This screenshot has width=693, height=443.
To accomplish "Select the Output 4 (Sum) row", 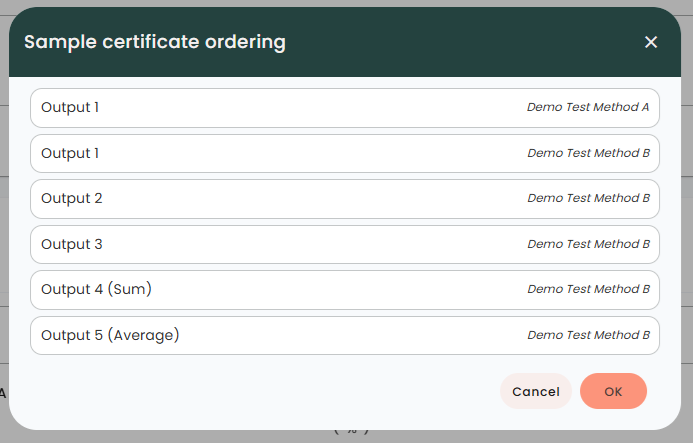I will coord(345,290).
